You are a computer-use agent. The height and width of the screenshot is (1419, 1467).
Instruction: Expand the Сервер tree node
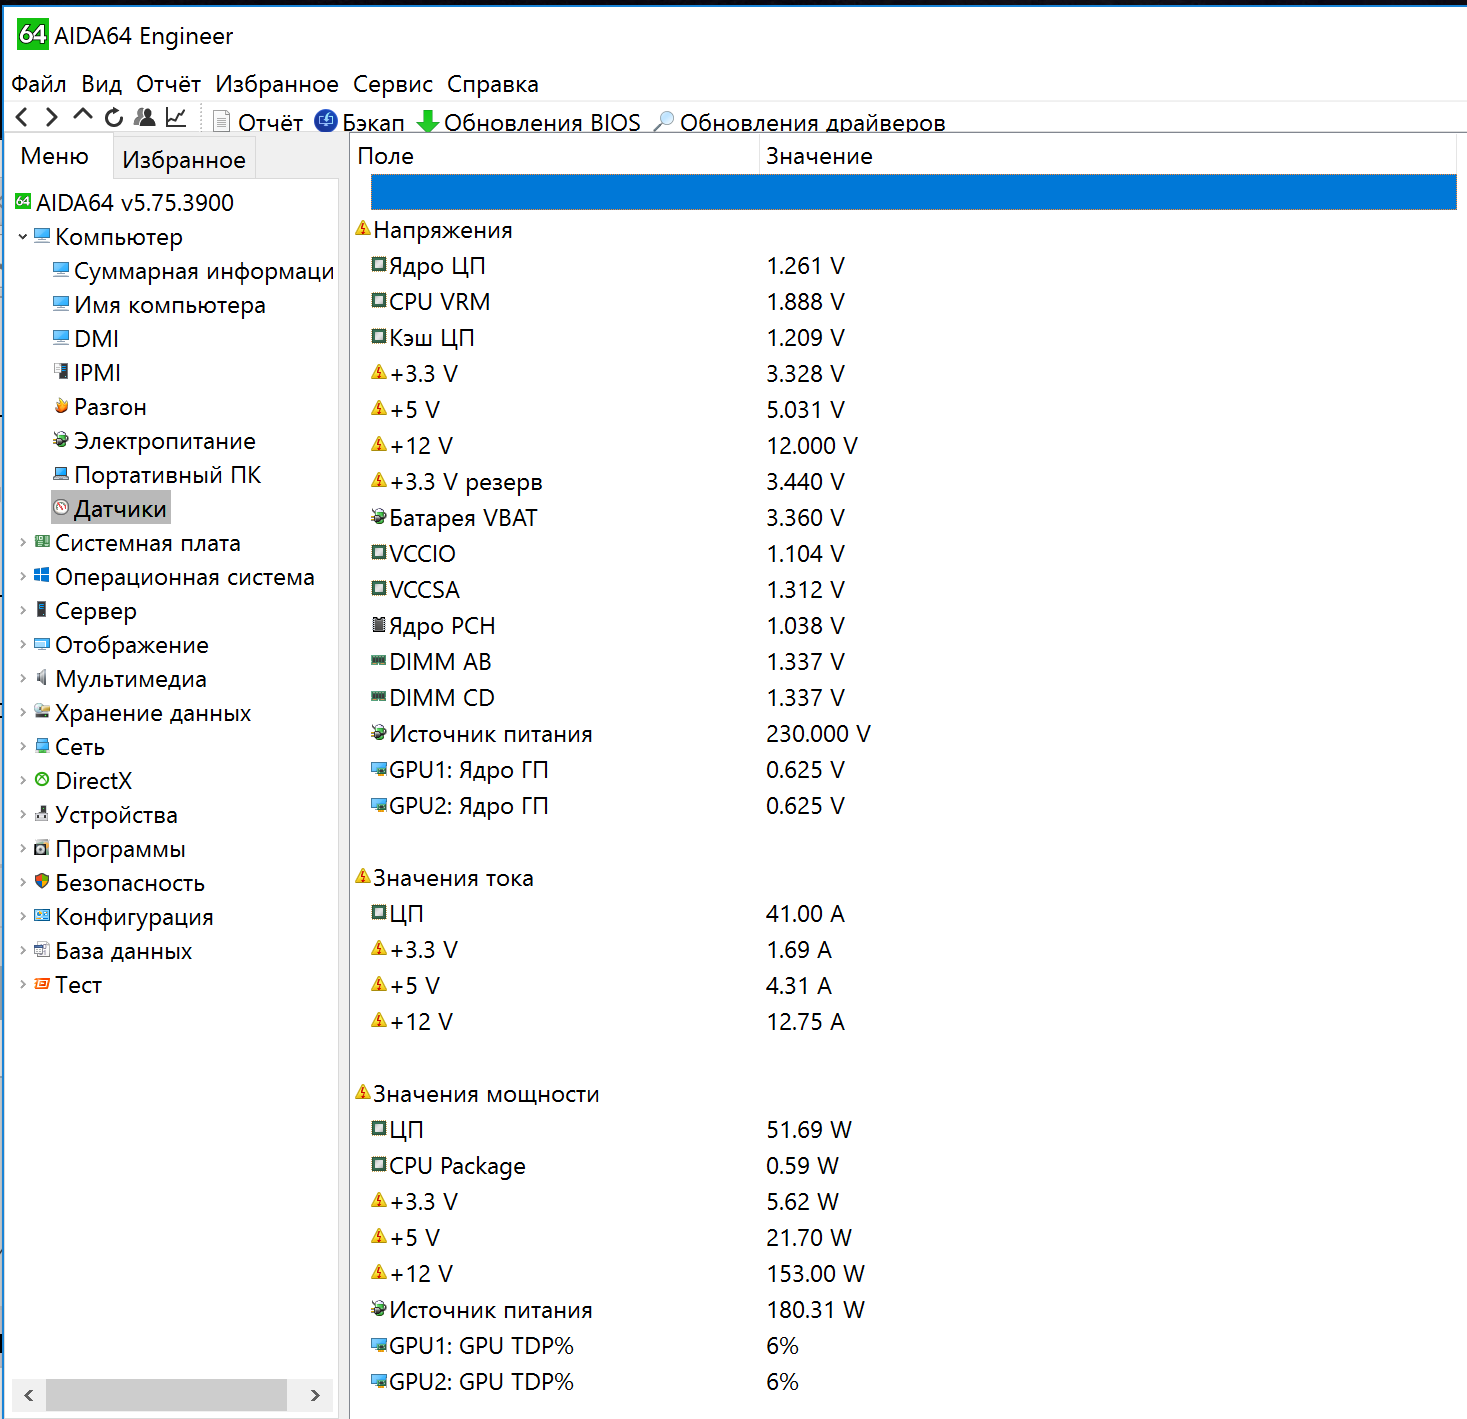point(23,611)
